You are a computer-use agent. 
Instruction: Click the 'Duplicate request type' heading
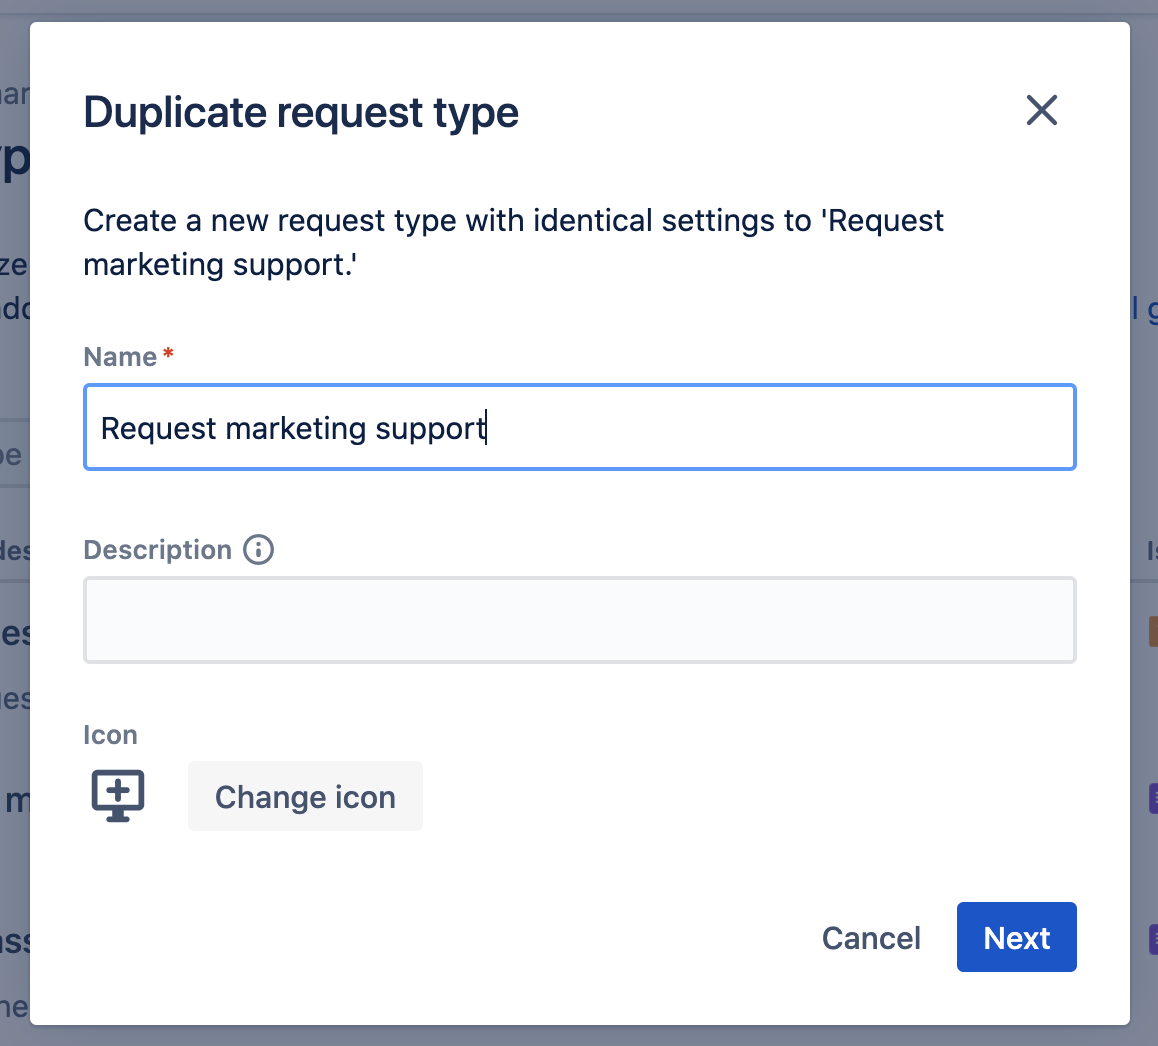point(301,113)
